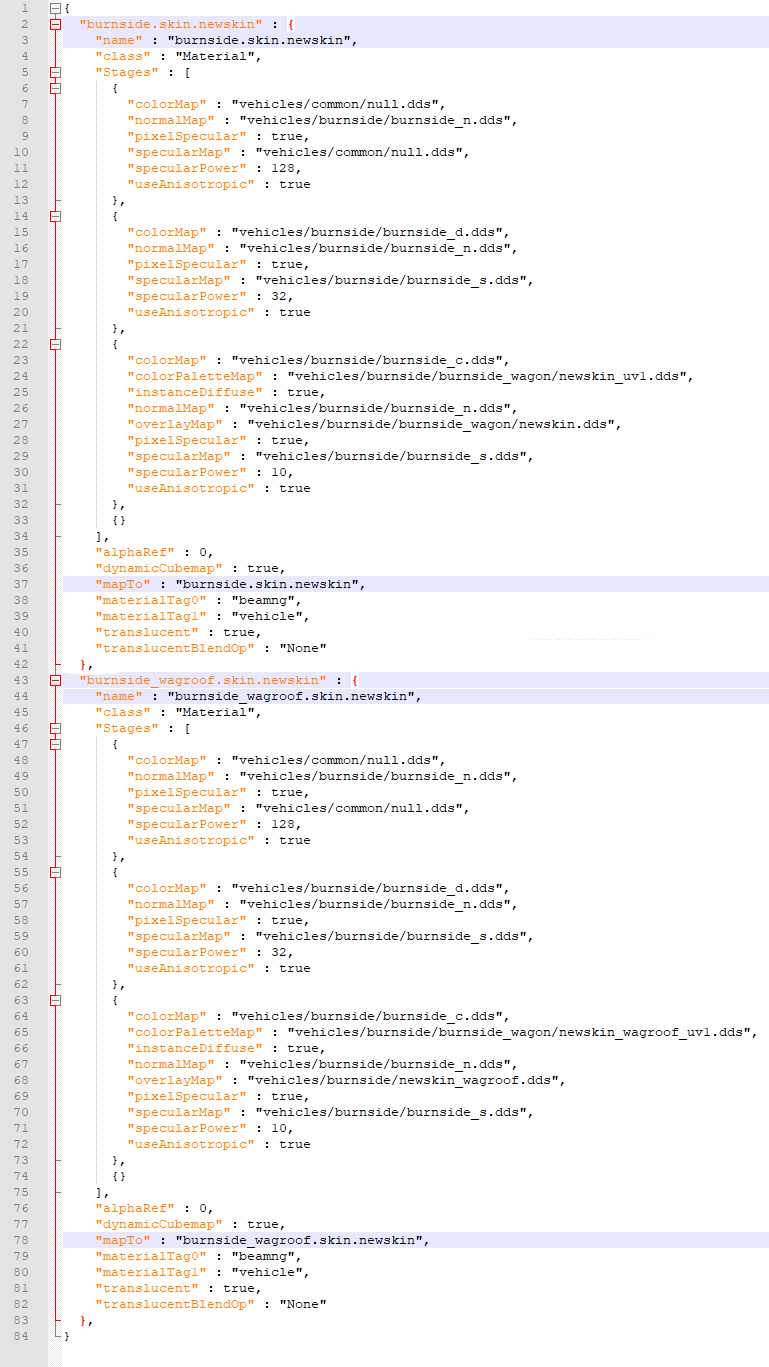The image size is (769, 1367).
Task: Collapse the stage fold marker on line 55
Action: (x=55, y=872)
